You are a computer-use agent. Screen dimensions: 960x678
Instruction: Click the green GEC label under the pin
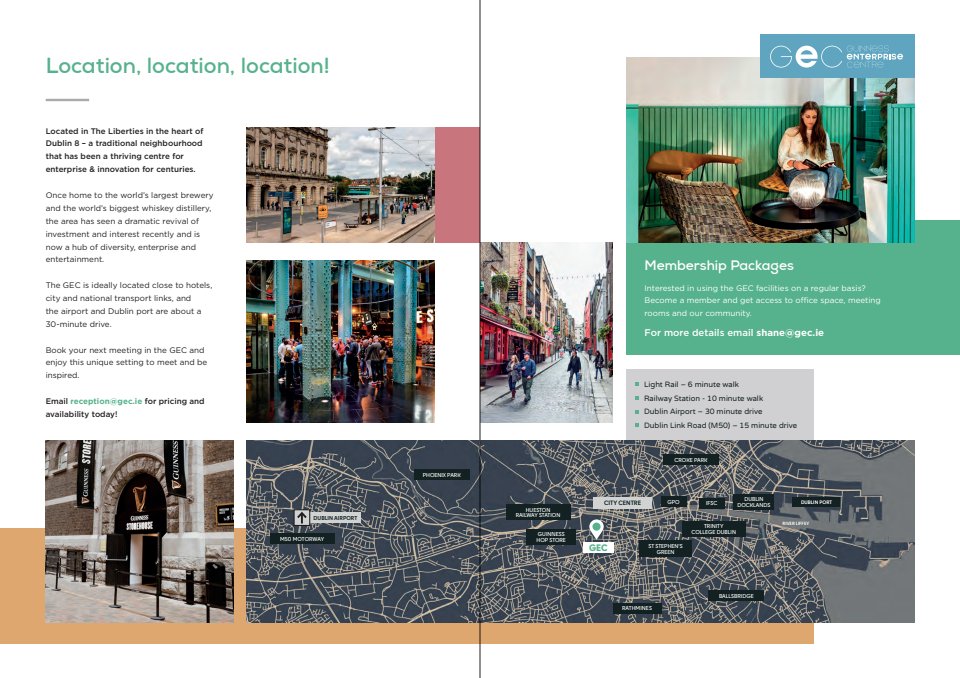pyautogui.click(x=598, y=548)
